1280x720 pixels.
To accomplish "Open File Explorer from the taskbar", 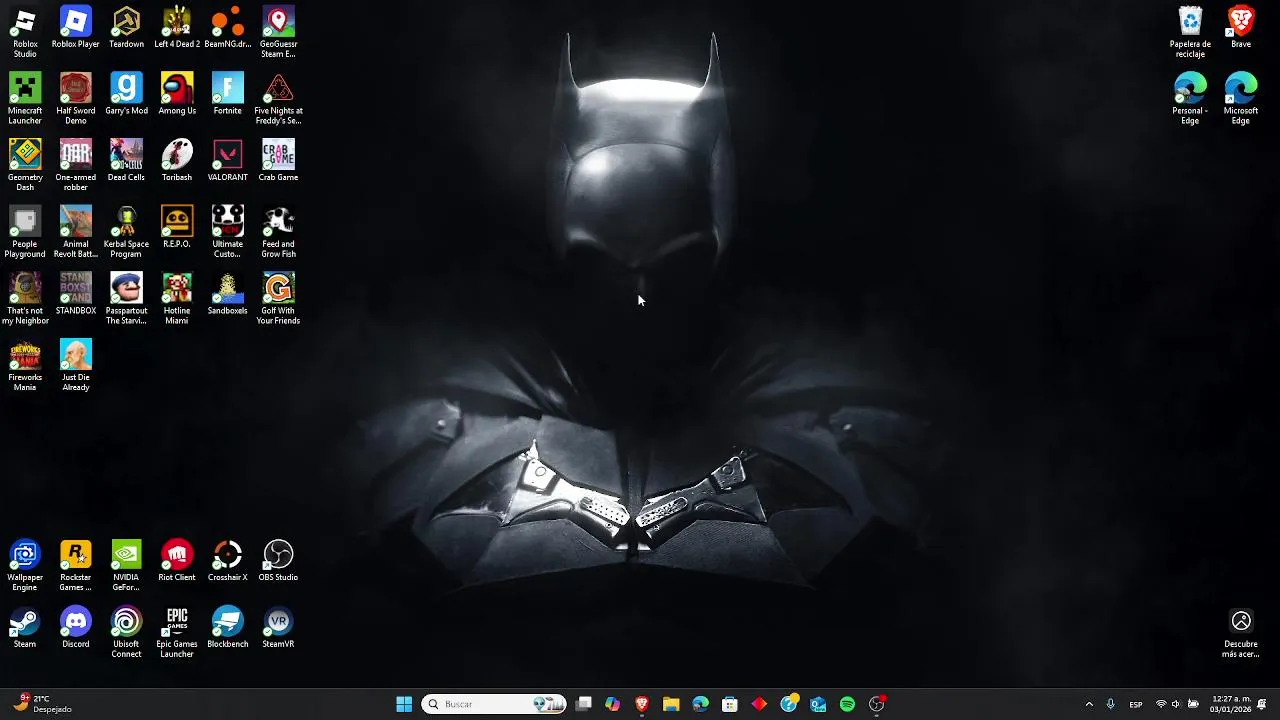I will point(671,704).
